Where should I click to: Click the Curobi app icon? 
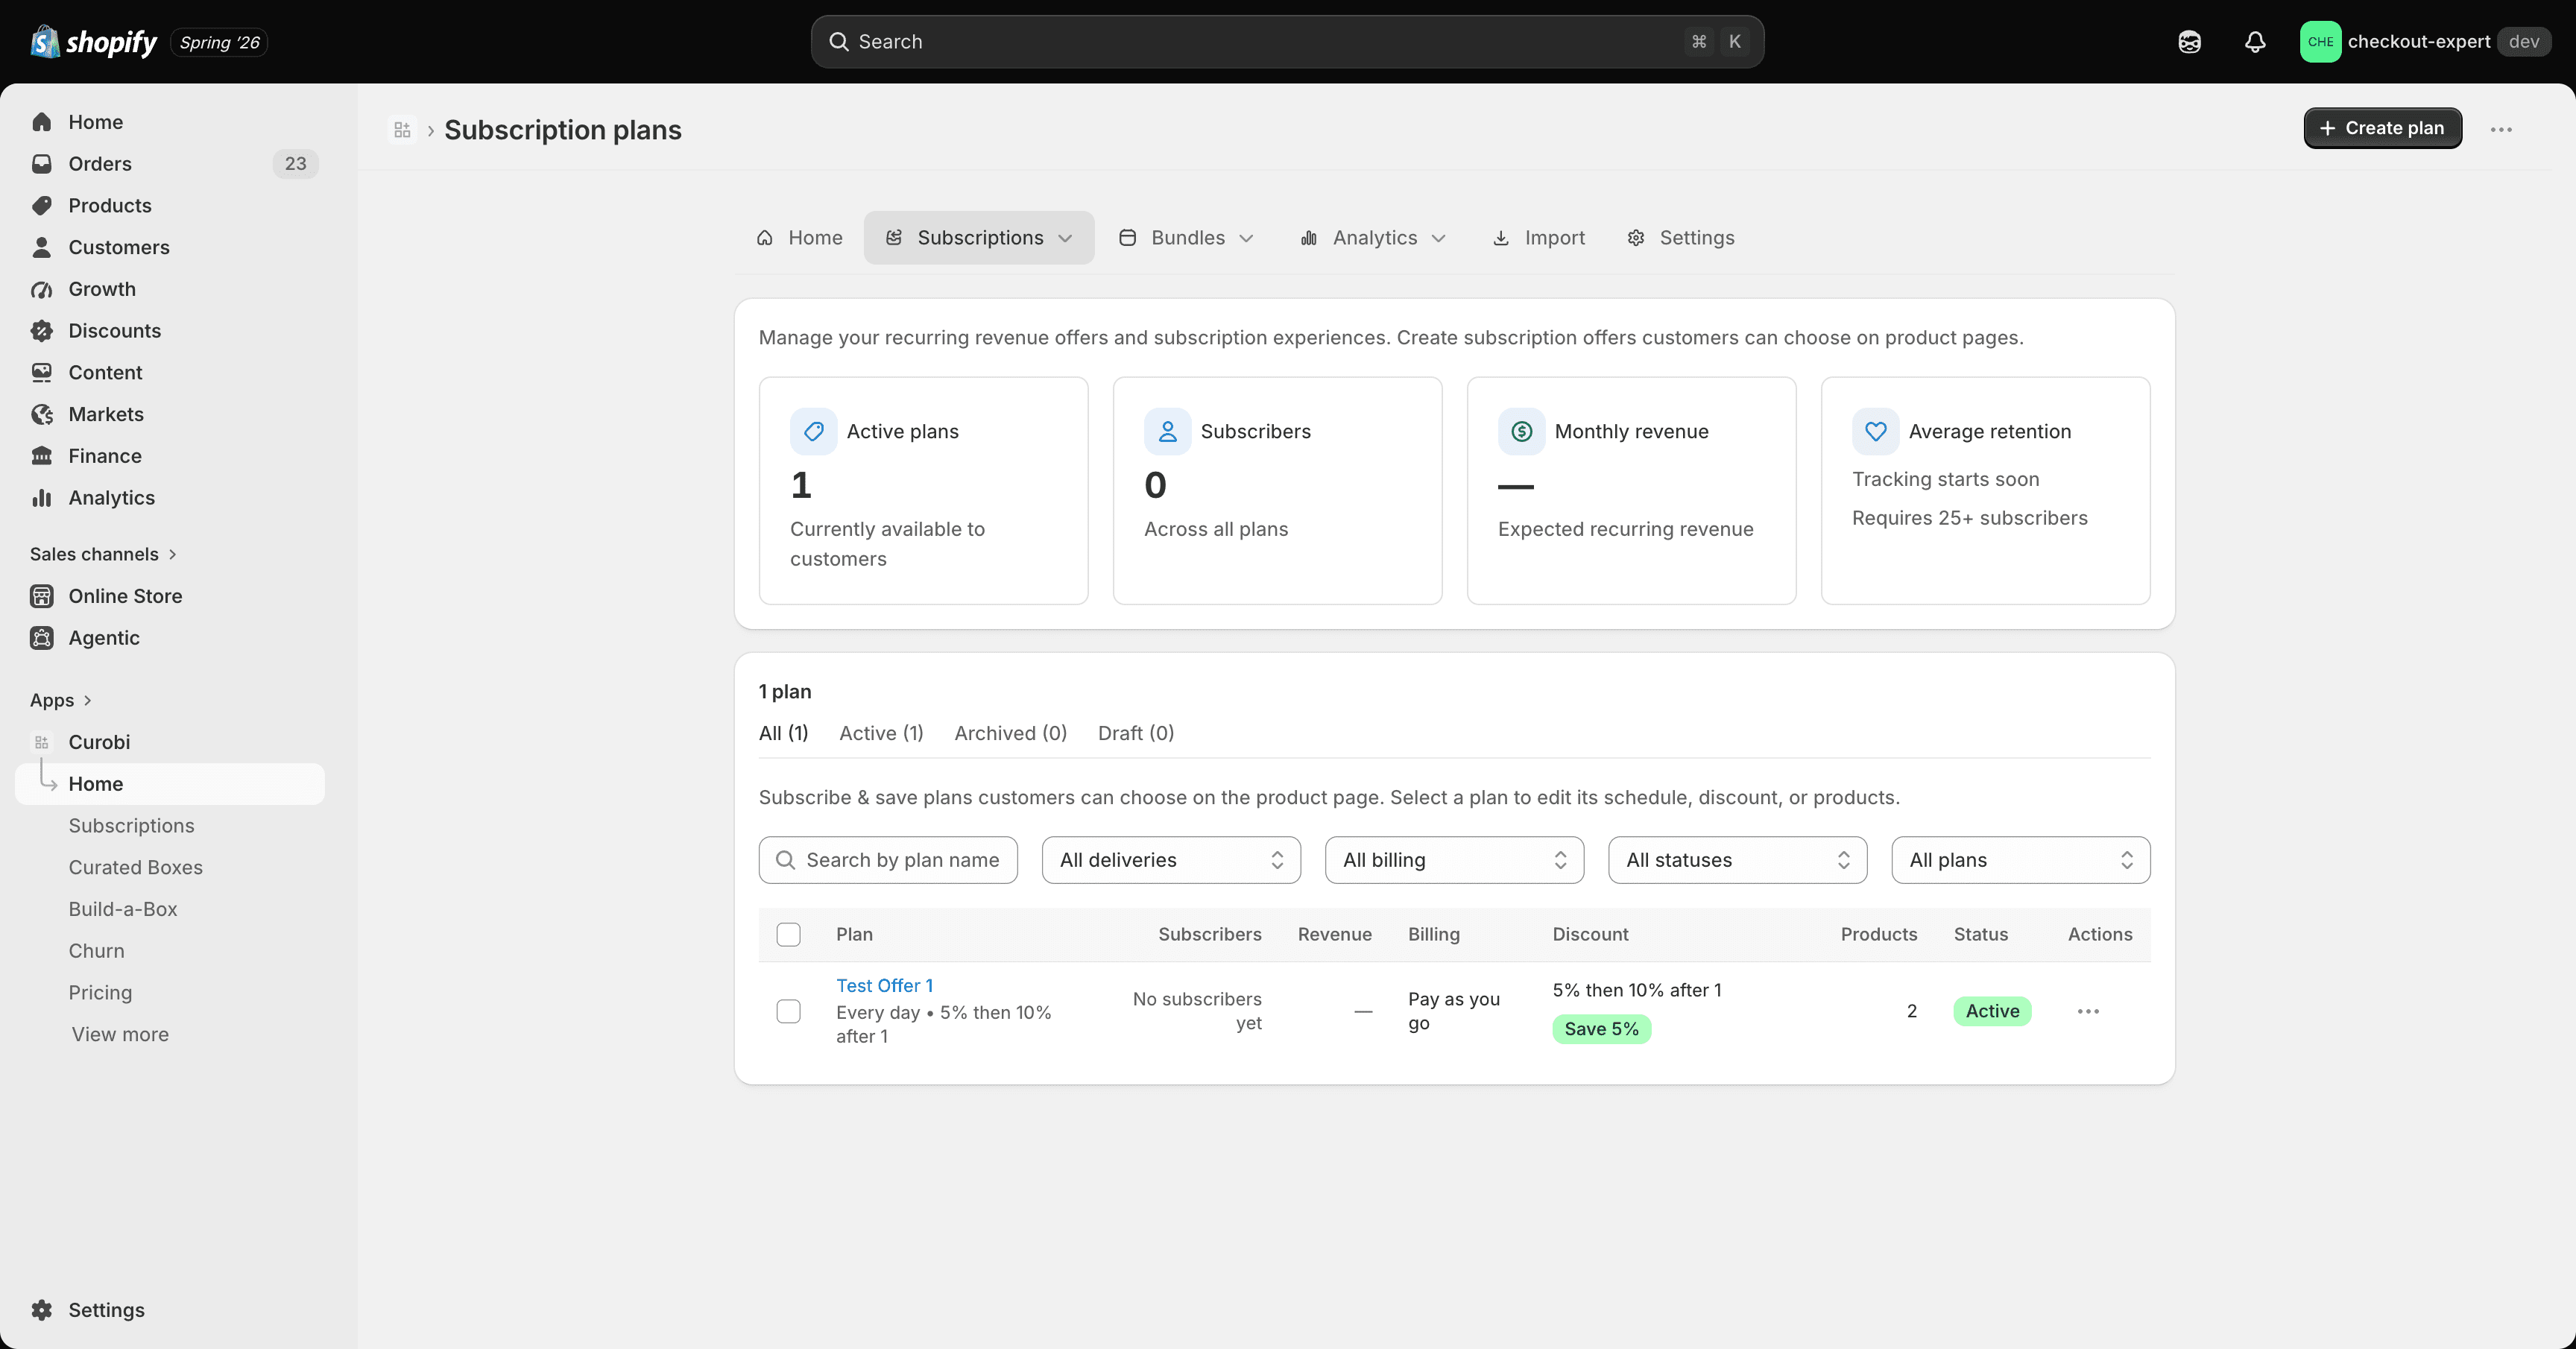[42, 742]
